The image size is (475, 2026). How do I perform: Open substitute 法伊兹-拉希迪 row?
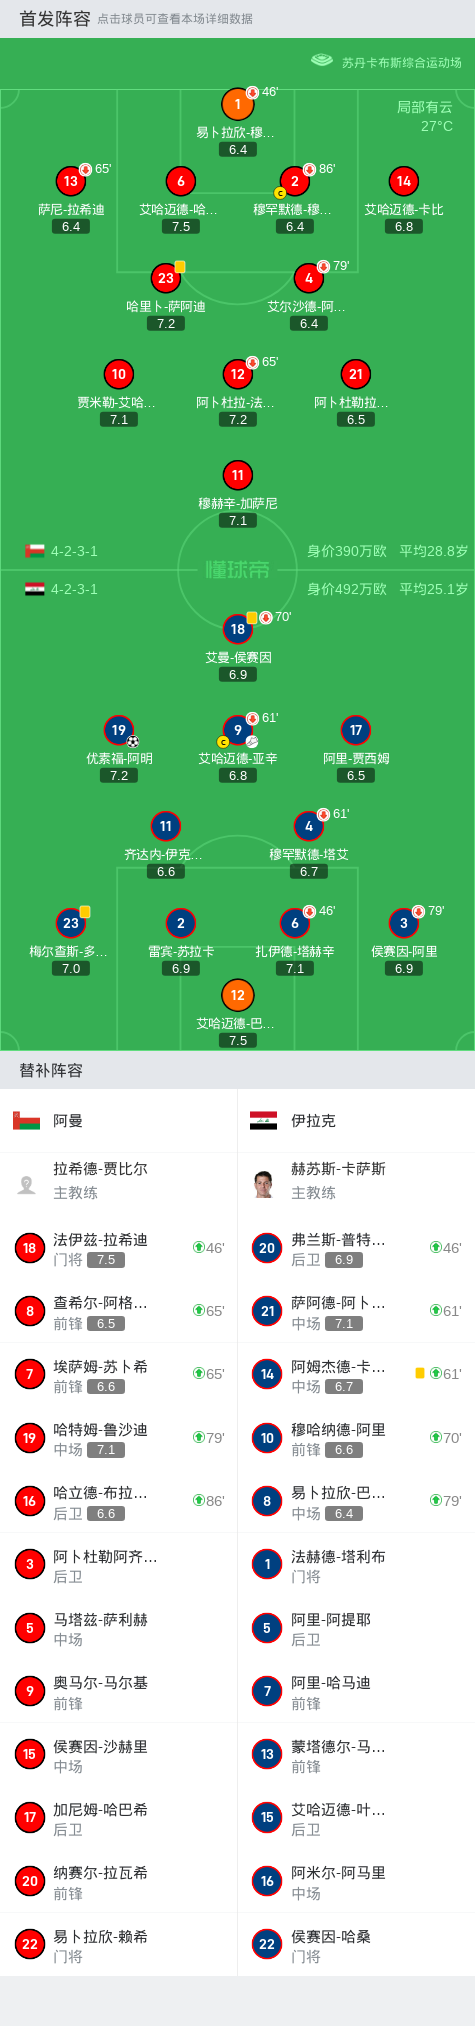[x=119, y=1248]
